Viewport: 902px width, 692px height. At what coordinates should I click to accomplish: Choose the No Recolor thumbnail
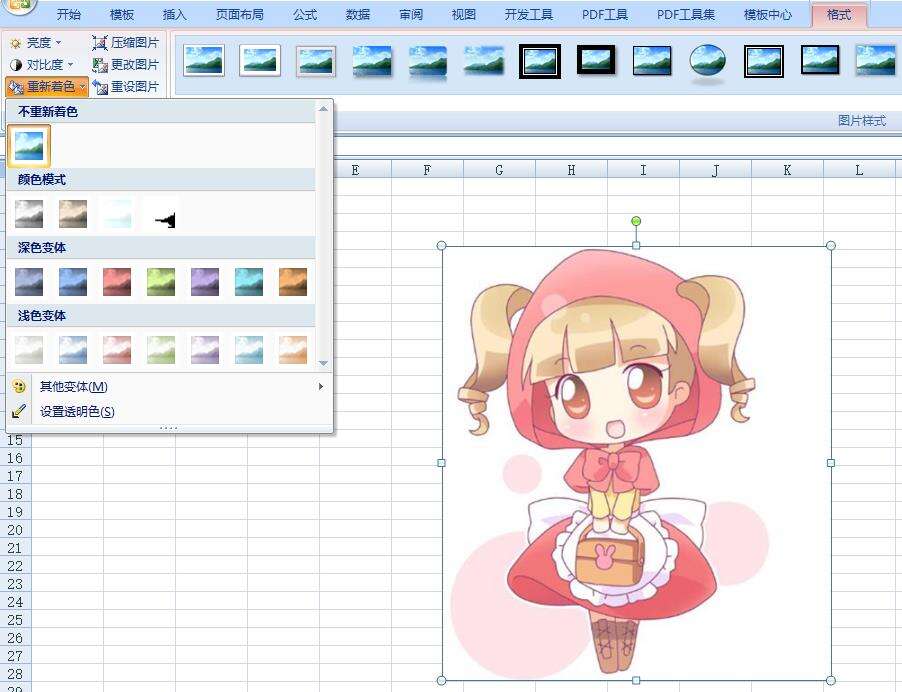coord(29,146)
